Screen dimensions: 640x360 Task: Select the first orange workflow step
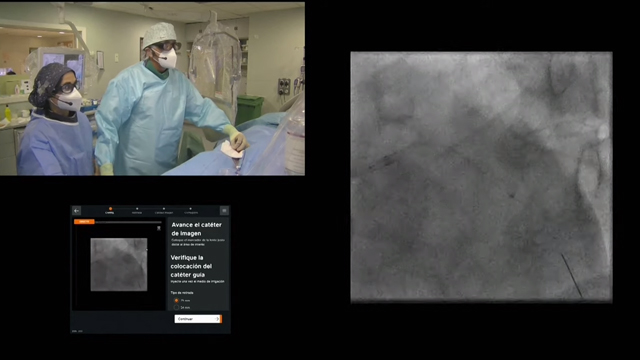(x=110, y=211)
